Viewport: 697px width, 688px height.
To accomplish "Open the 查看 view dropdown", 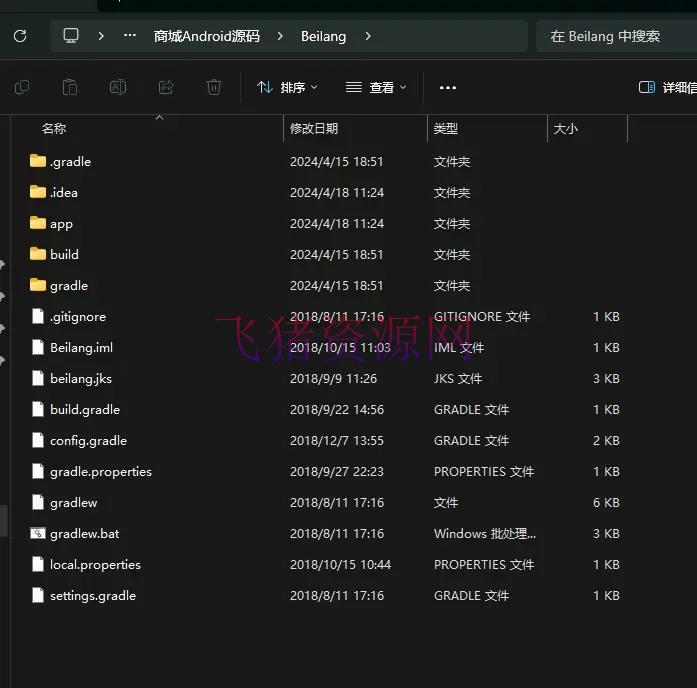I will point(376,88).
